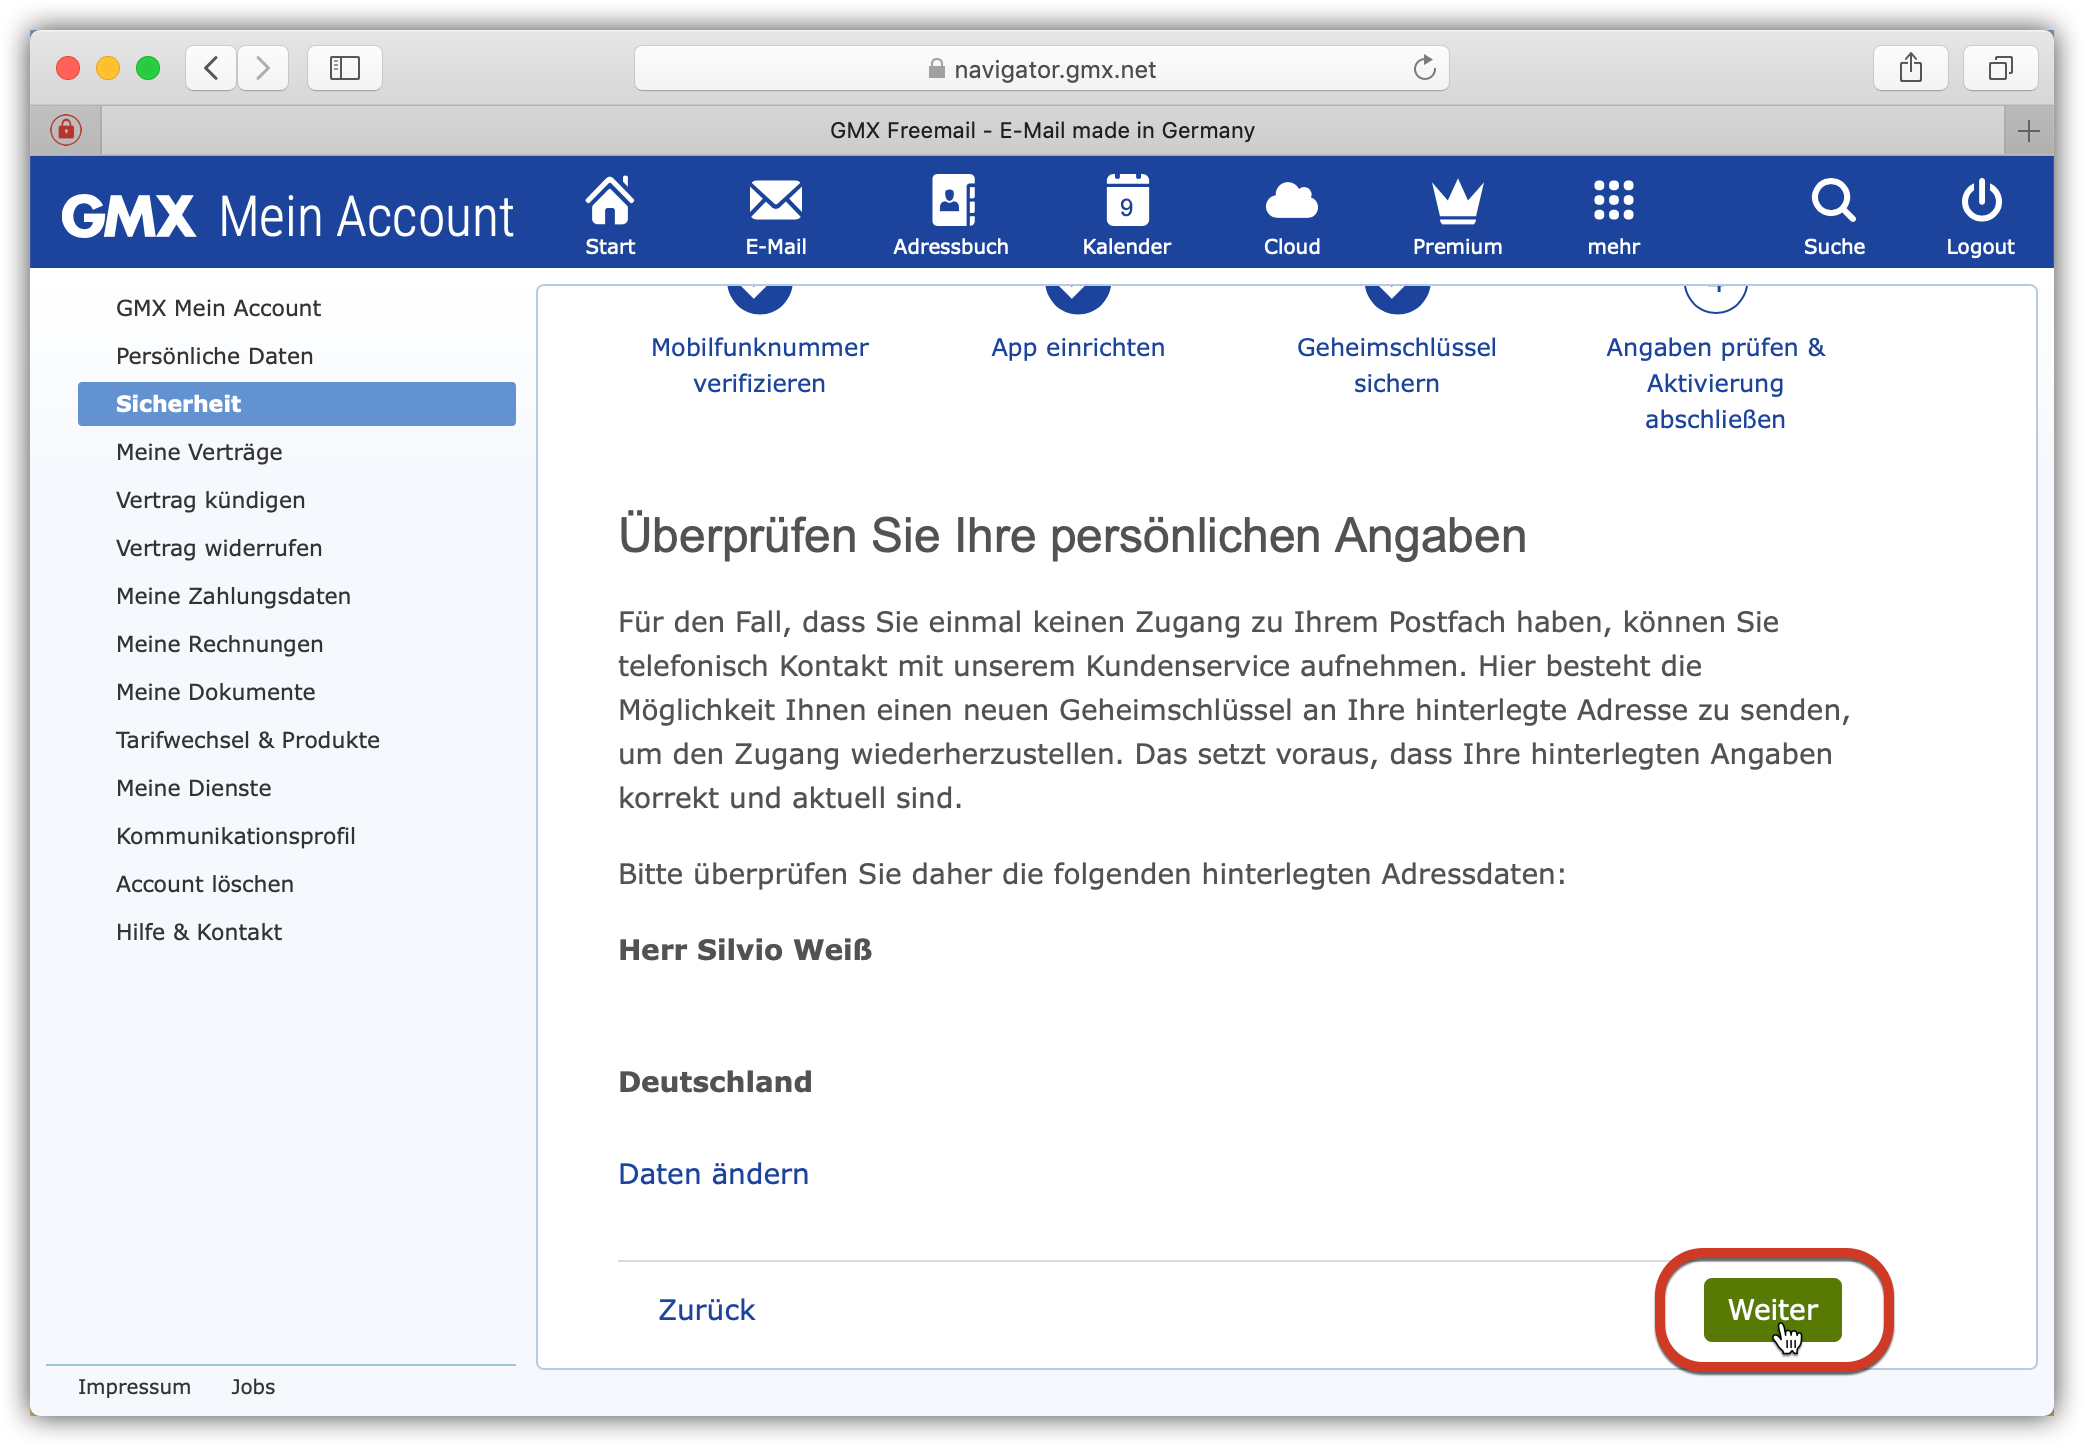Reload the page with refresh icon
The image size is (2084, 1446).
[x=1424, y=68]
